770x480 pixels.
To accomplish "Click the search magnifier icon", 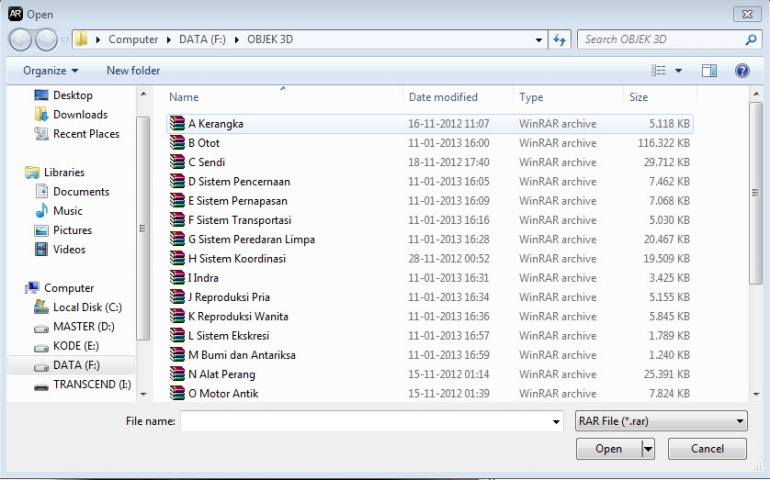I will [x=751, y=40].
